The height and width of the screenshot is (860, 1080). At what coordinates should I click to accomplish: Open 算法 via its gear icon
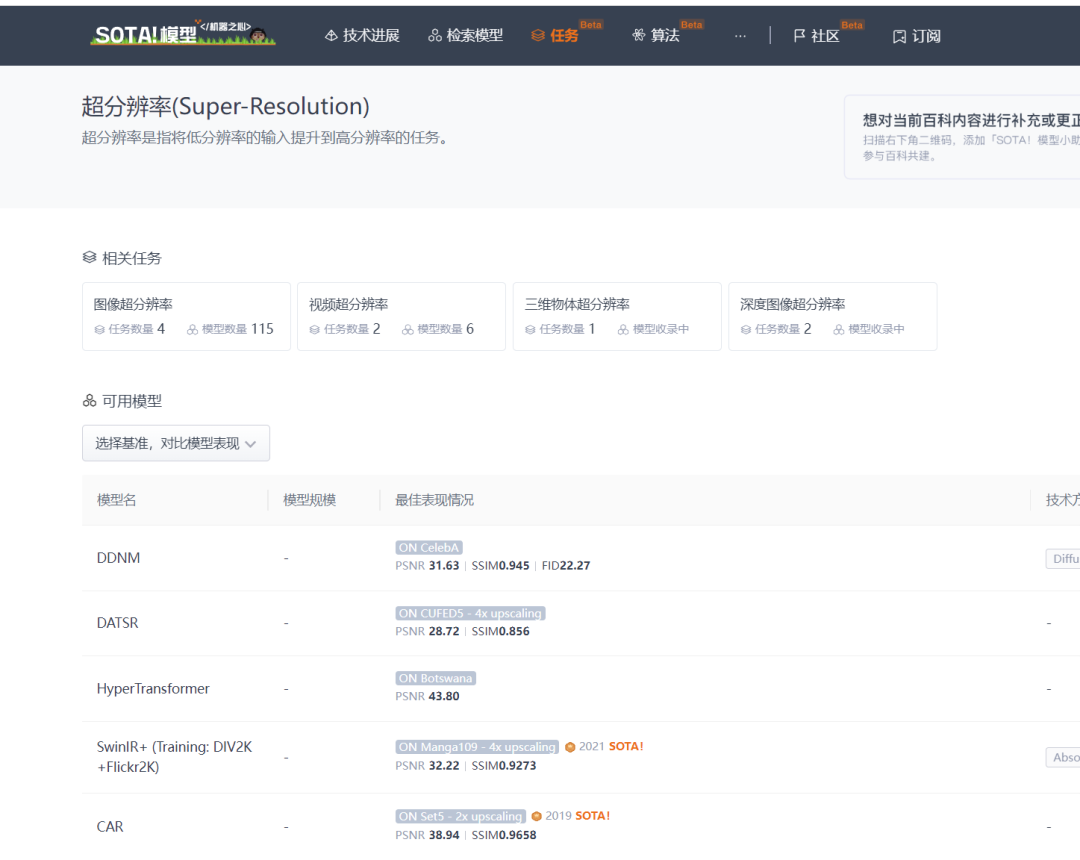pyautogui.click(x=637, y=35)
